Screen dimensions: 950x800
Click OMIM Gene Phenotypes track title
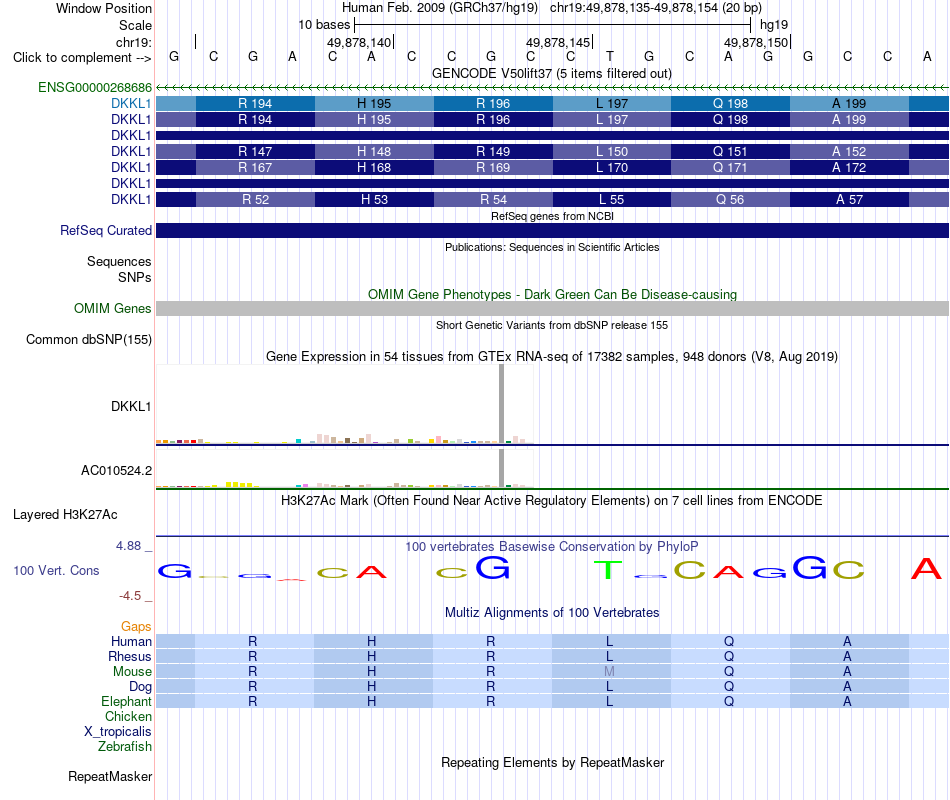(x=552, y=295)
